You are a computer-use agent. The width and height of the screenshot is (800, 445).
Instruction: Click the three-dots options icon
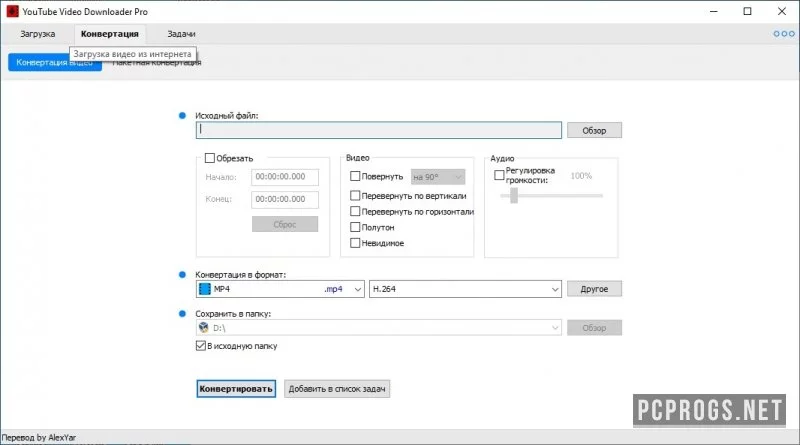click(x=784, y=34)
